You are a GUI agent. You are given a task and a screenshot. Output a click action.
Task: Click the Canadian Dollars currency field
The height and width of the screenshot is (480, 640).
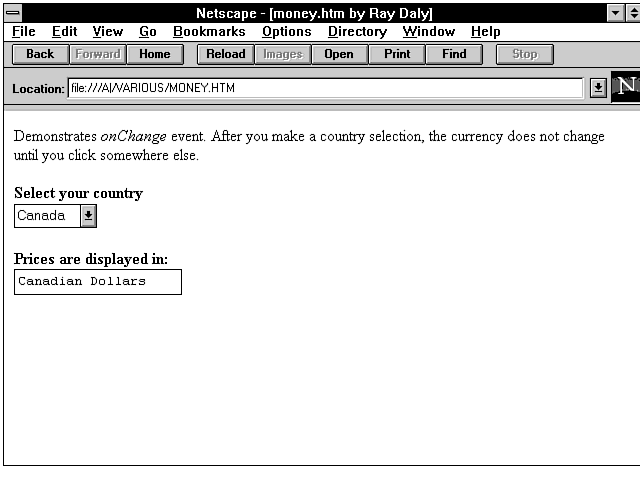[98, 282]
